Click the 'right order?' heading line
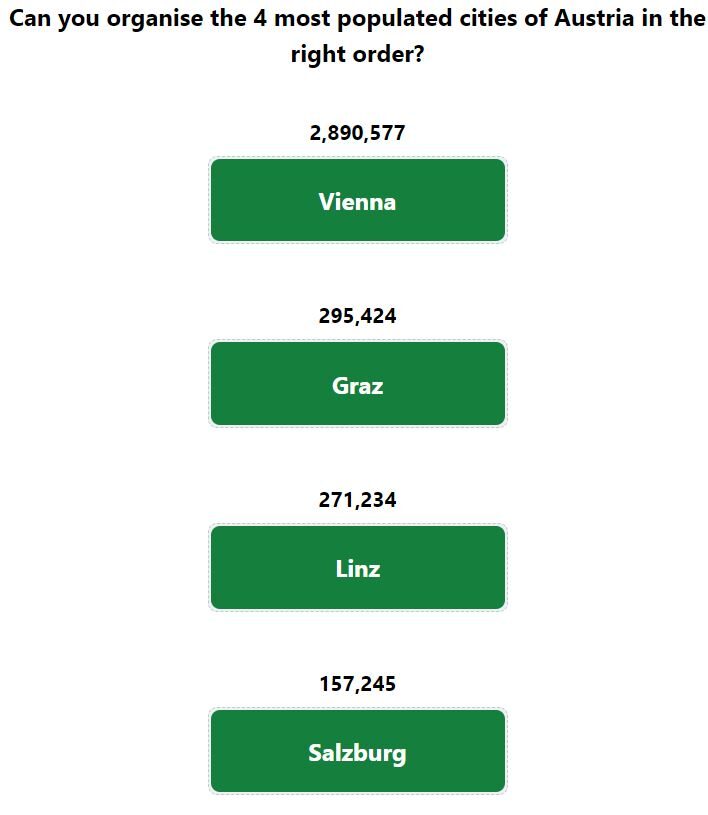The width and height of the screenshot is (708, 815). (x=358, y=54)
